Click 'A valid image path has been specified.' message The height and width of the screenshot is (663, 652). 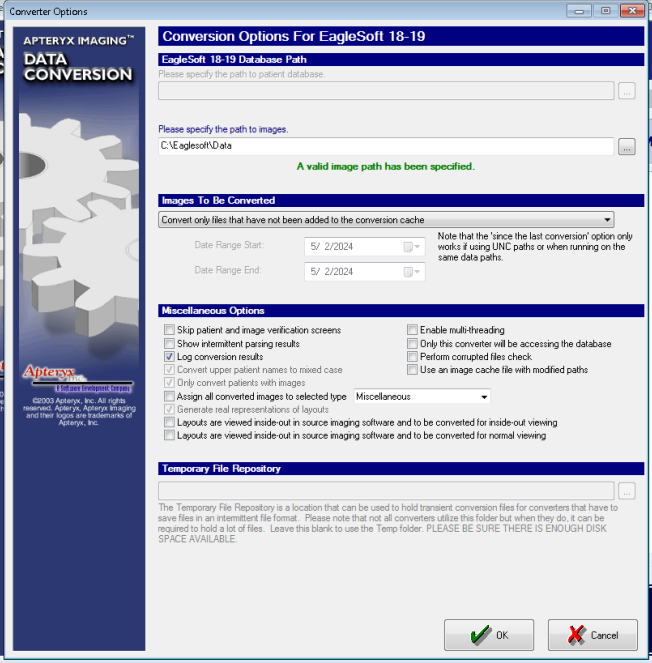pyautogui.click(x=386, y=167)
